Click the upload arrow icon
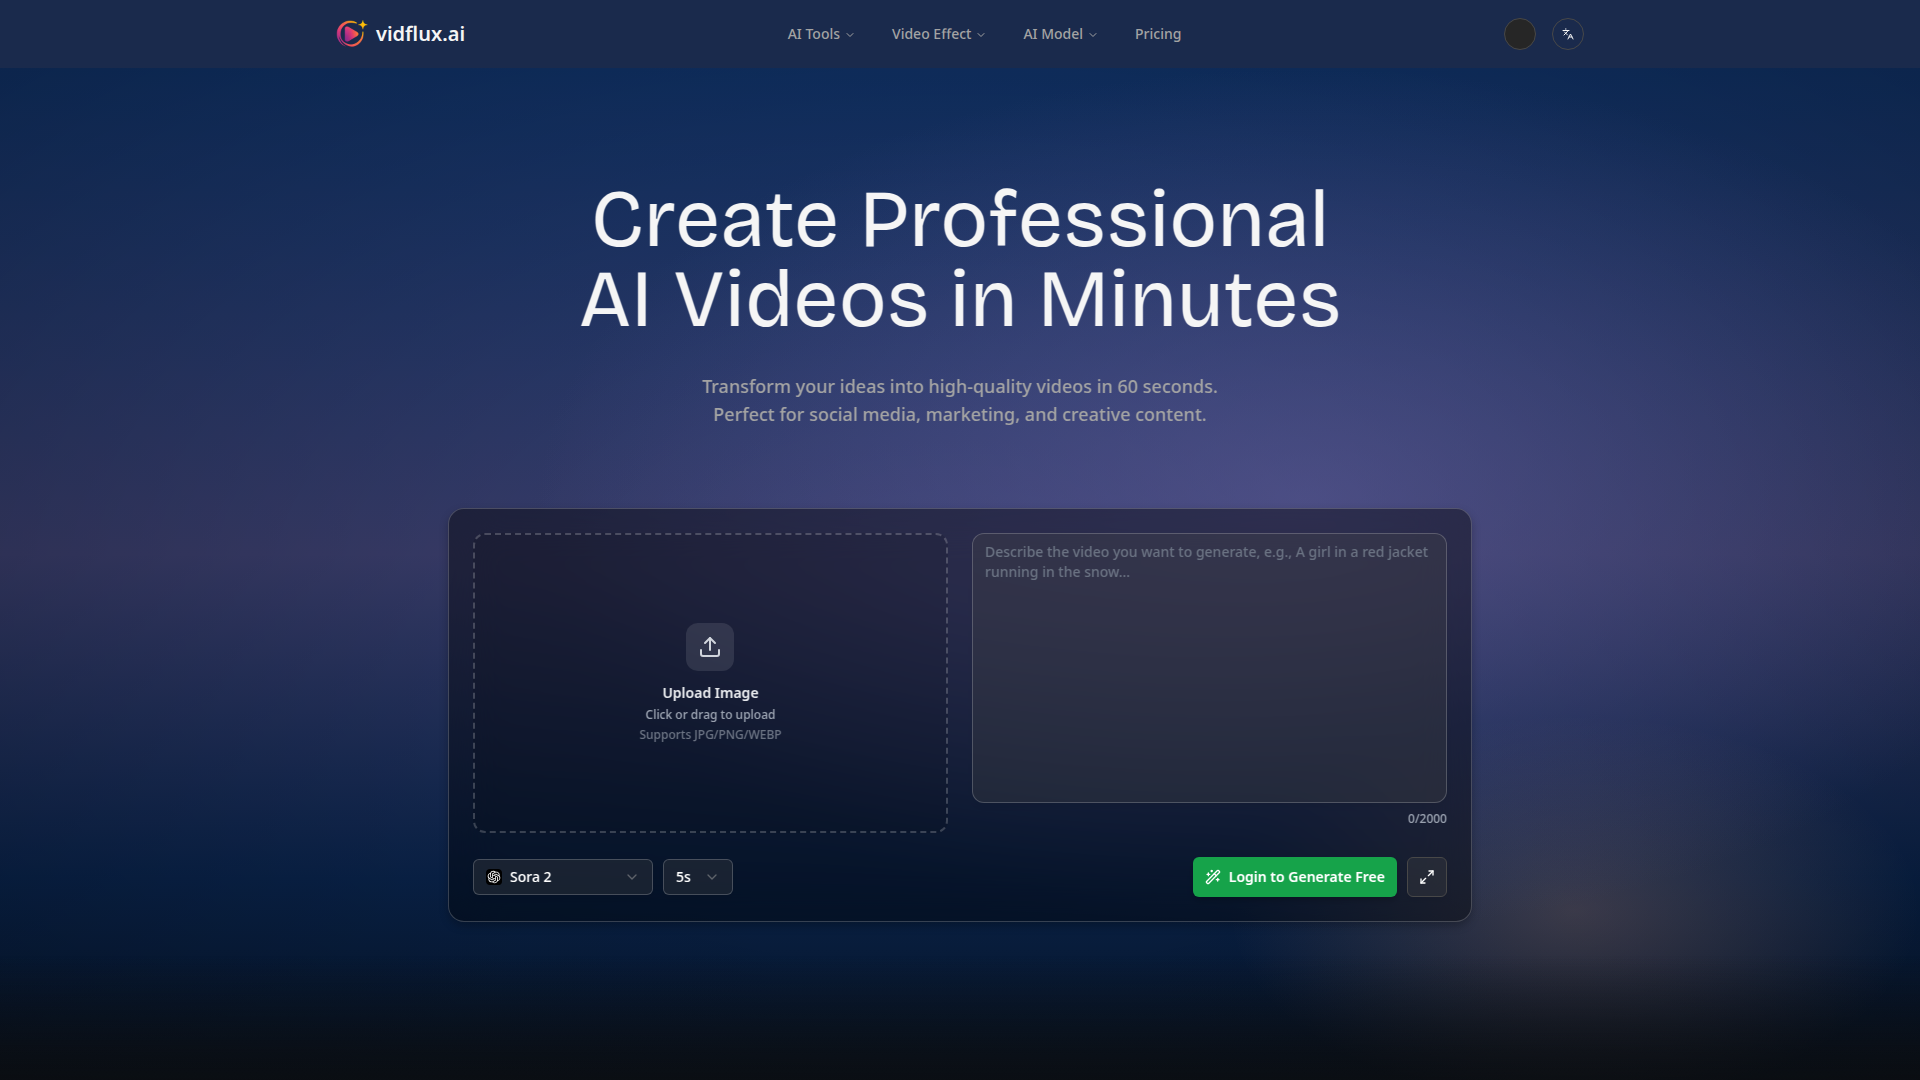 click(x=710, y=647)
